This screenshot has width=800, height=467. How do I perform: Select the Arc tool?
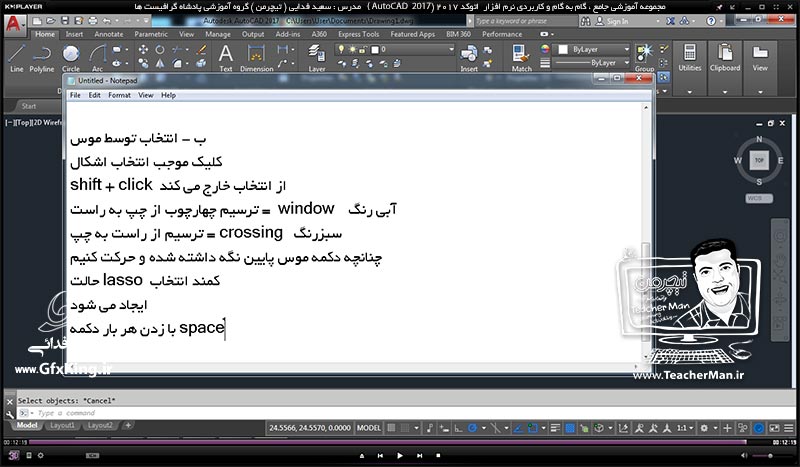pyautogui.click(x=97, y=58)
